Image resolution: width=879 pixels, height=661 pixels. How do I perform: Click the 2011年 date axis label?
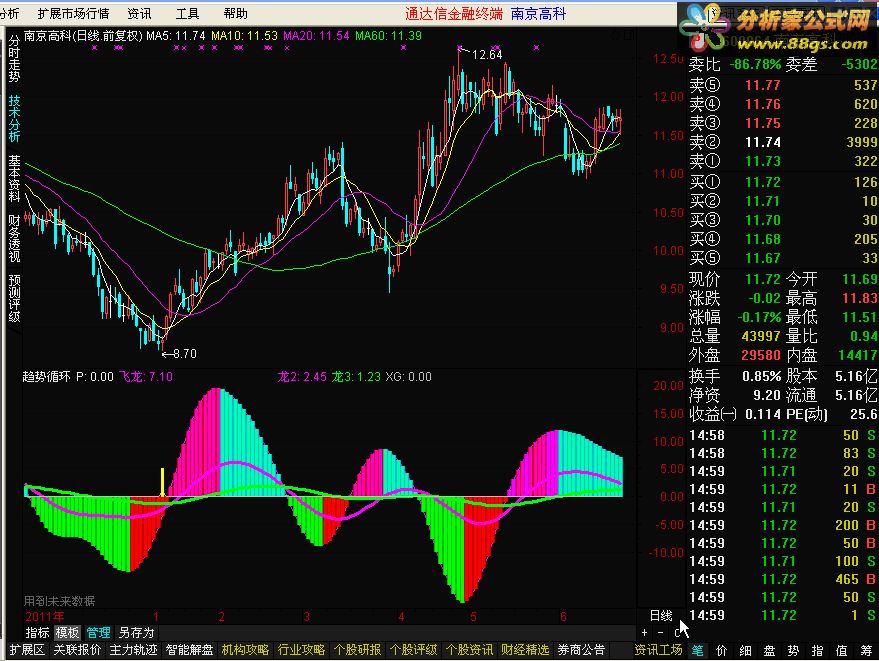tap(45, 617)
